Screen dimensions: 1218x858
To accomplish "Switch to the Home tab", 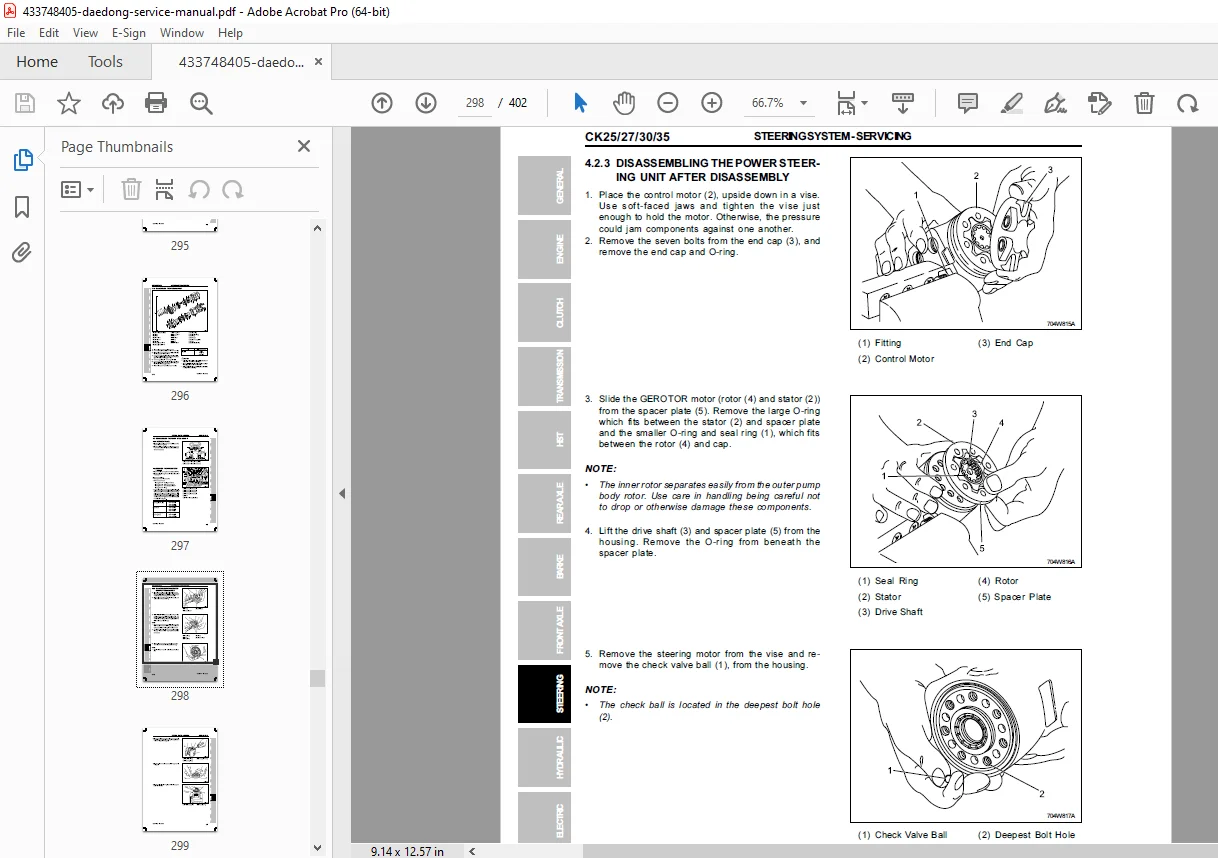I will (37, 61).
